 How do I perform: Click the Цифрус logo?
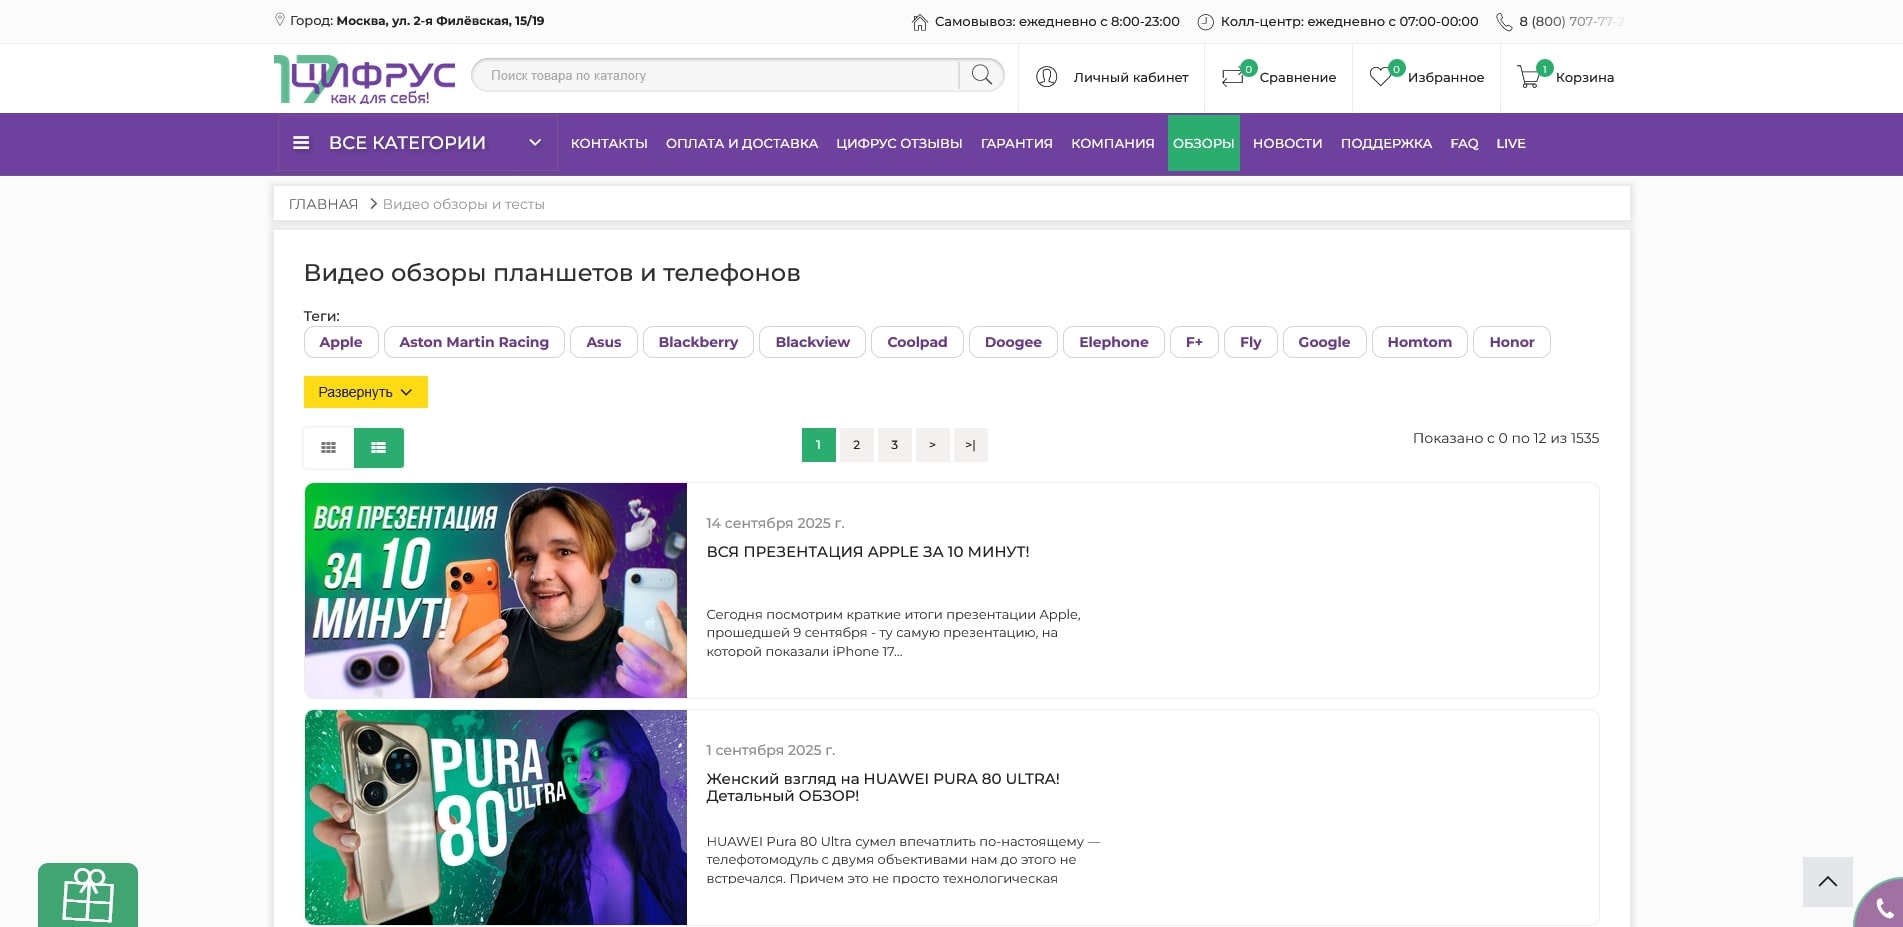364,79
